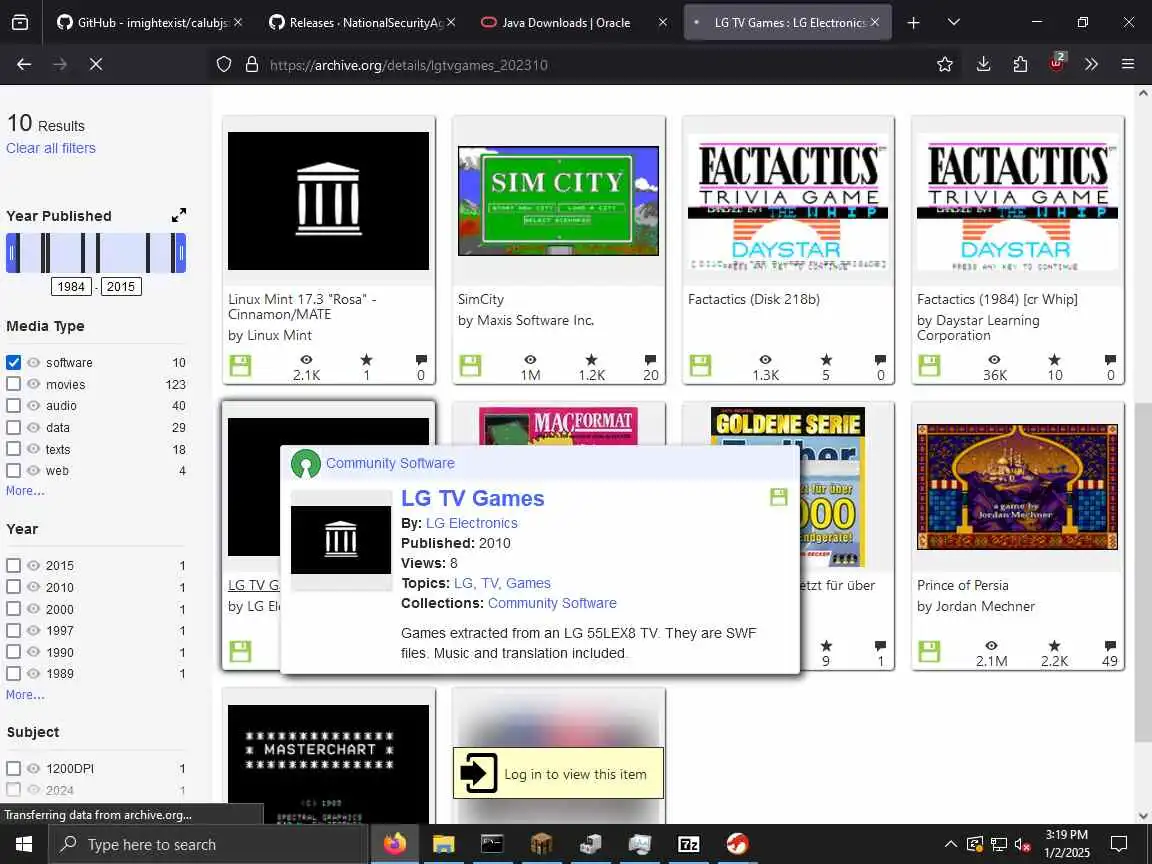This screenshot has height=864, width=1152.
Task: Check the 1200DPI subject filter
Action: tap(13, 768)
